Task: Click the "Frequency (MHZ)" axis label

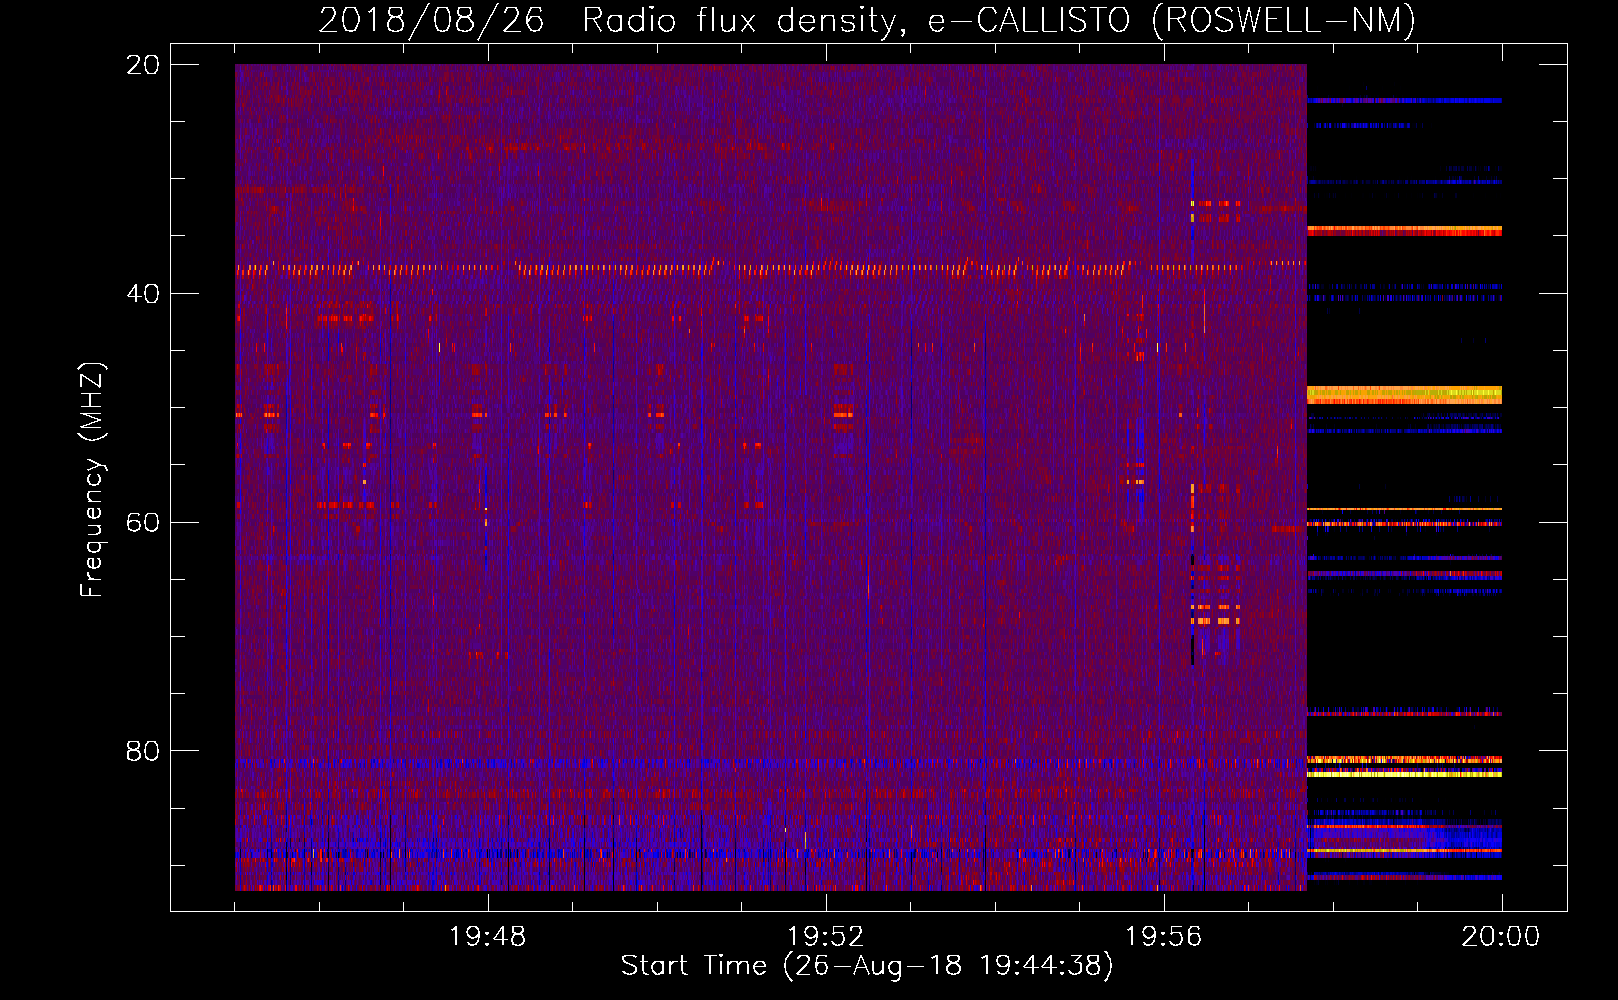Action: 92,479
